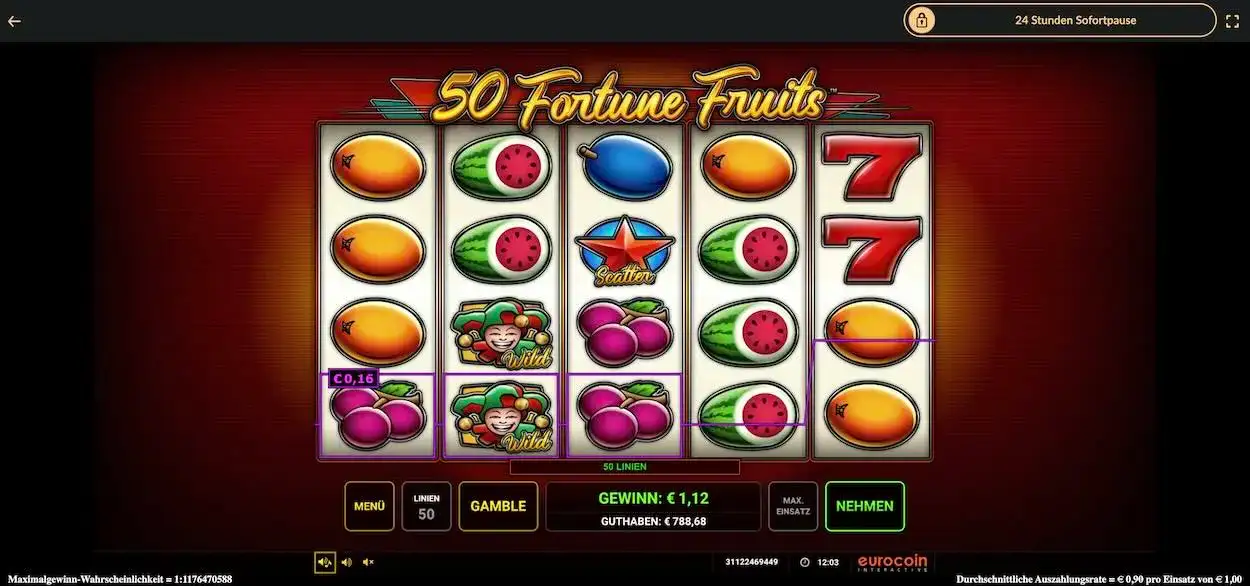Collect winnings with NEHMEN
Viewport: 1250px width, 586px height.
865,506
